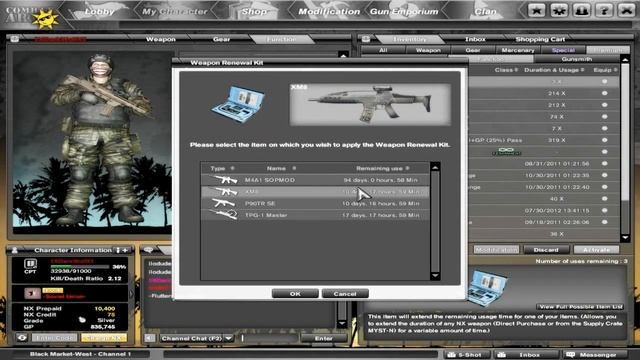Screen dimensions: 640x360
Task: Click the XM8 weapon preview image
Action: tap(370, 104)
